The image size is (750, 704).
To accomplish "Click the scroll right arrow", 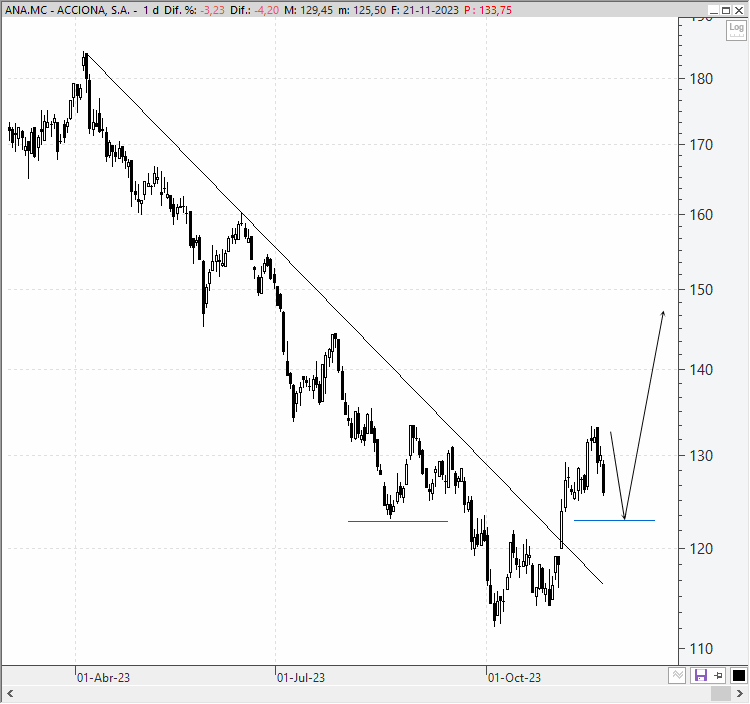I will [x=740, y=693].
